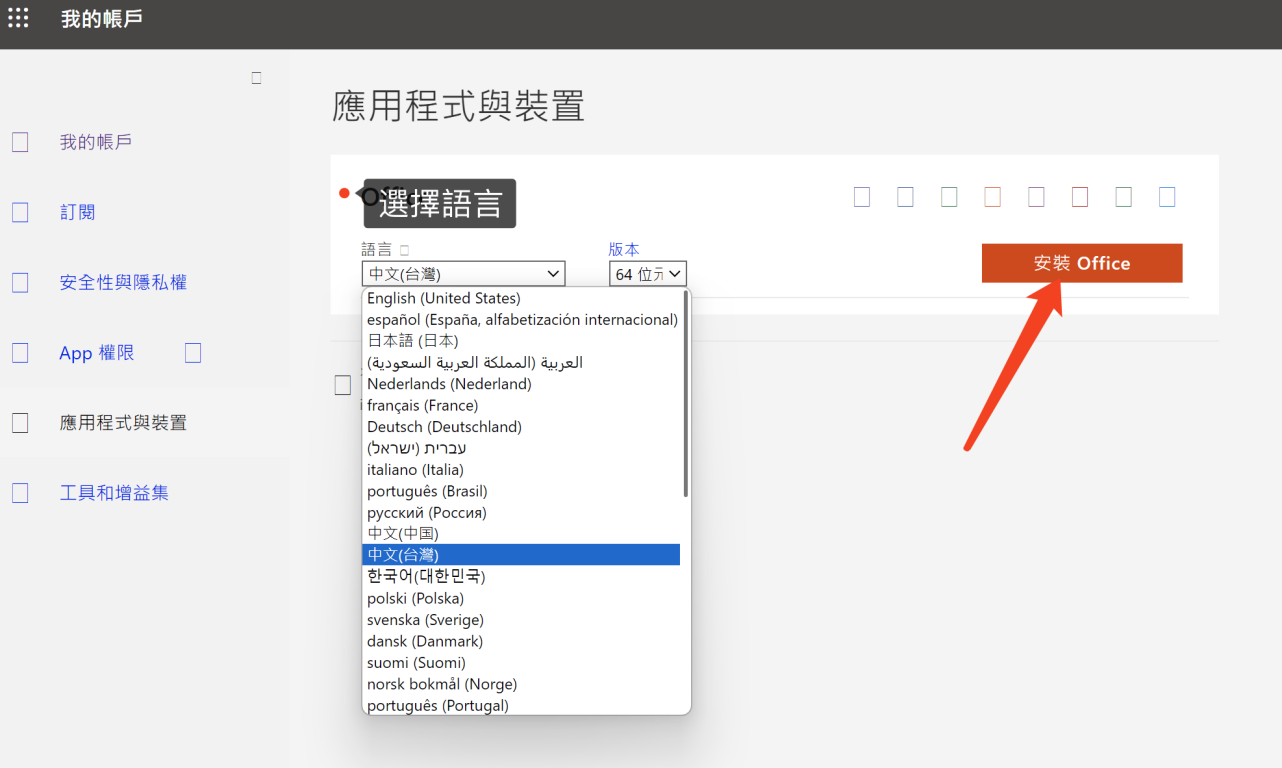This screenshot has width=1282, height=768.
Task: Open the app launcher grid icon
Action: click(x=18, y=18)
